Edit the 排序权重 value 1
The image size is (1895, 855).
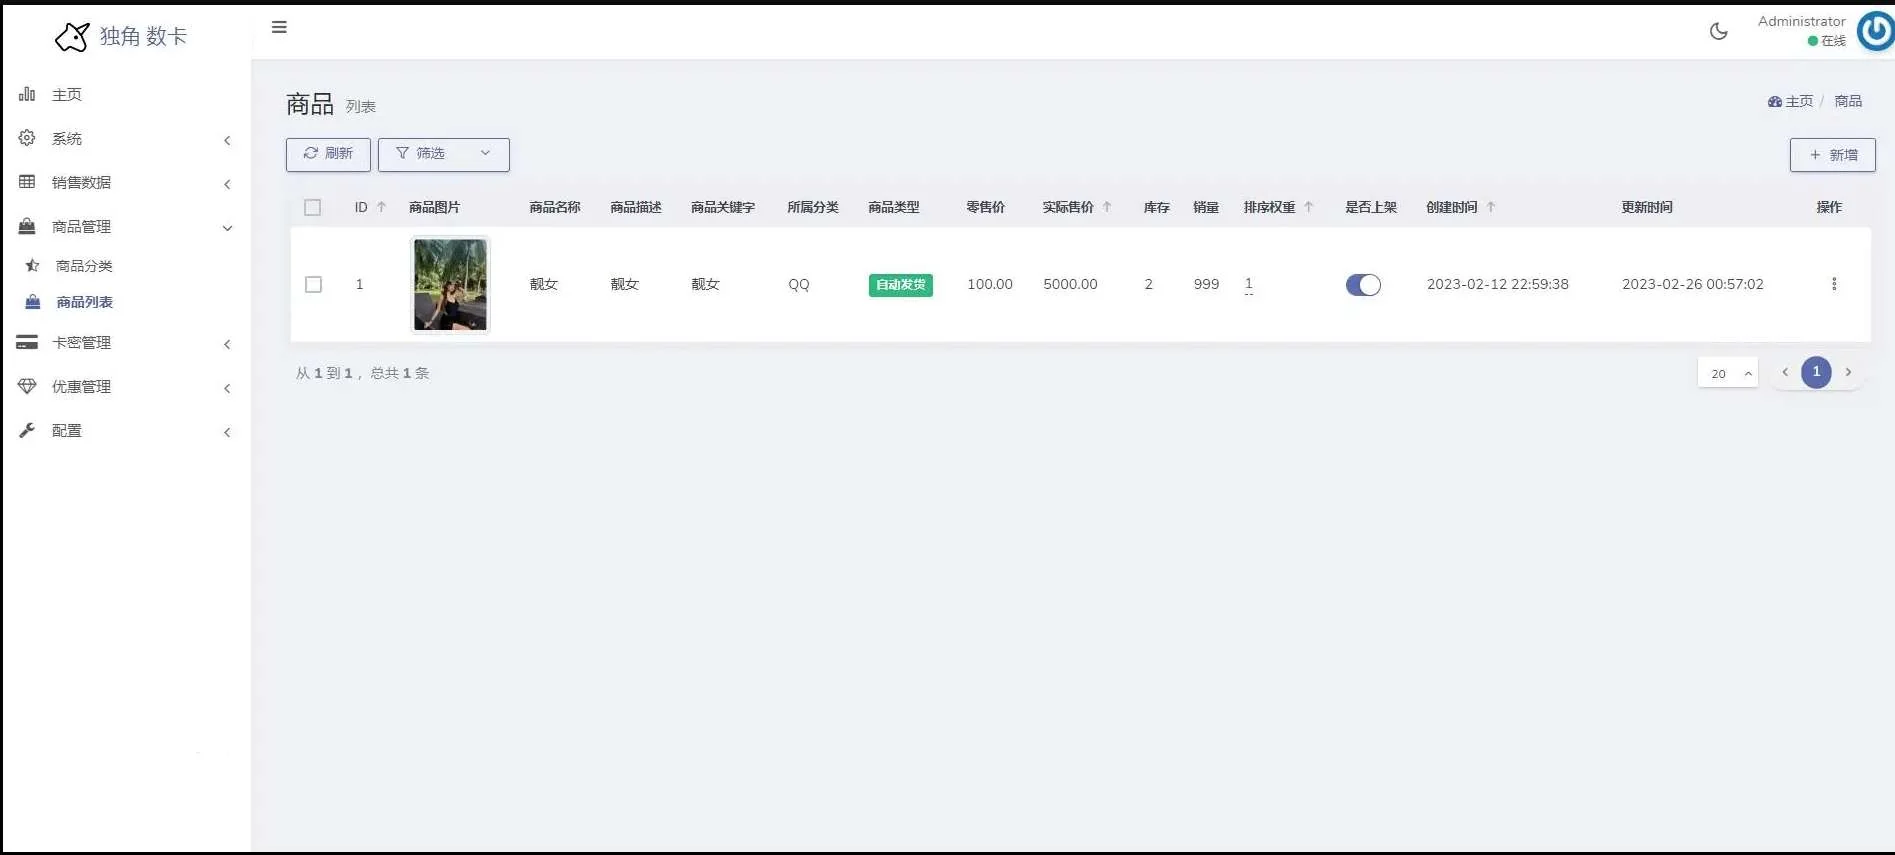1248,284
